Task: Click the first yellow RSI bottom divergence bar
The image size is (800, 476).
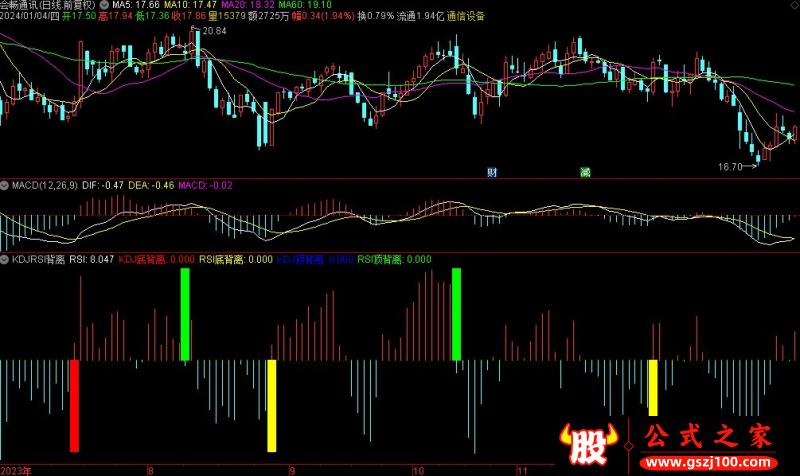Action: point(271,405)
